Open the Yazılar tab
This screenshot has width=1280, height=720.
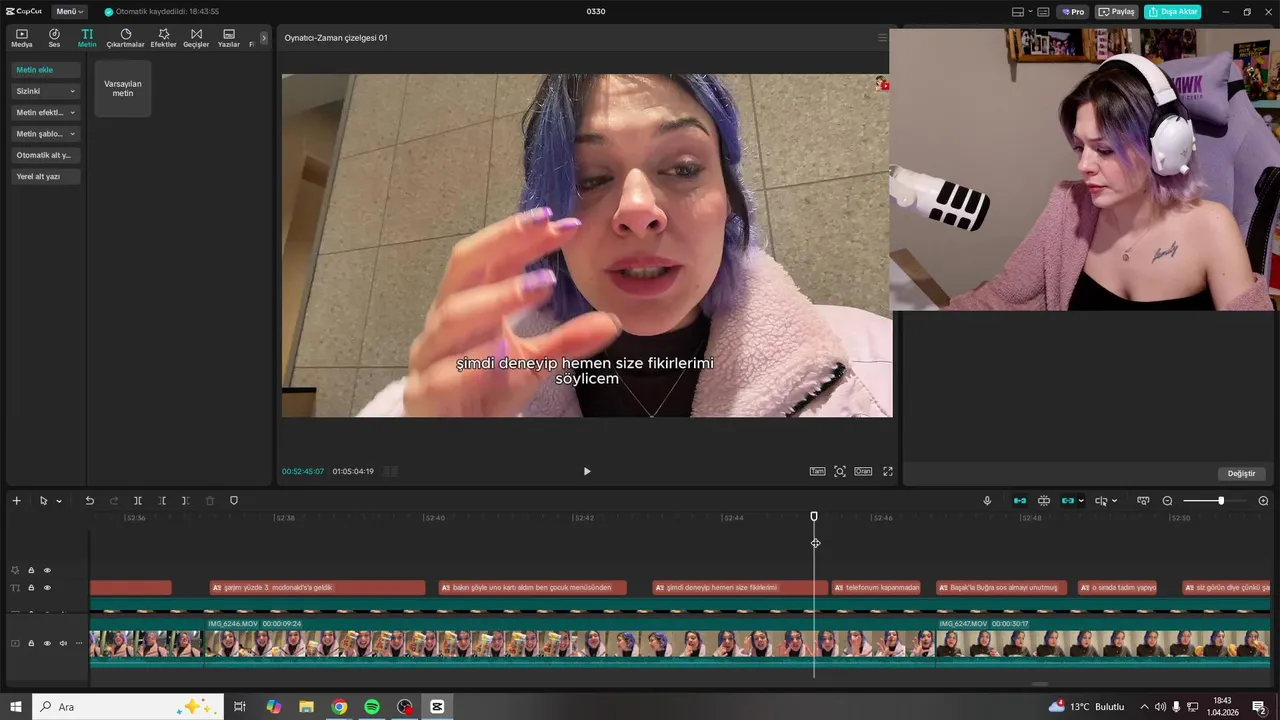pyautogui.click(x=229, y=38)
